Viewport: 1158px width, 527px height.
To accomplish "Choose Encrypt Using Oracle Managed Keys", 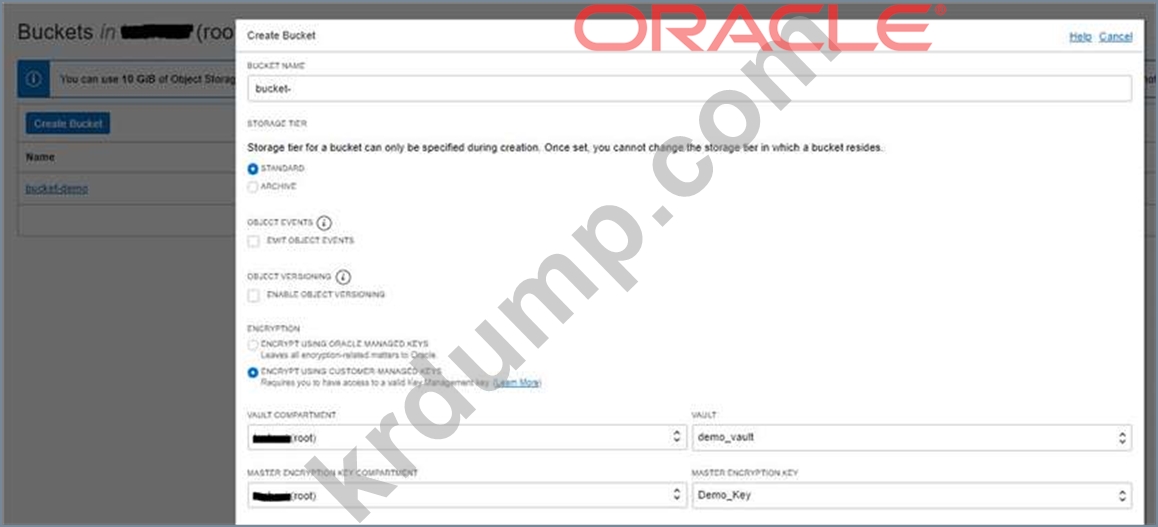I will click(x=253, y=345).
